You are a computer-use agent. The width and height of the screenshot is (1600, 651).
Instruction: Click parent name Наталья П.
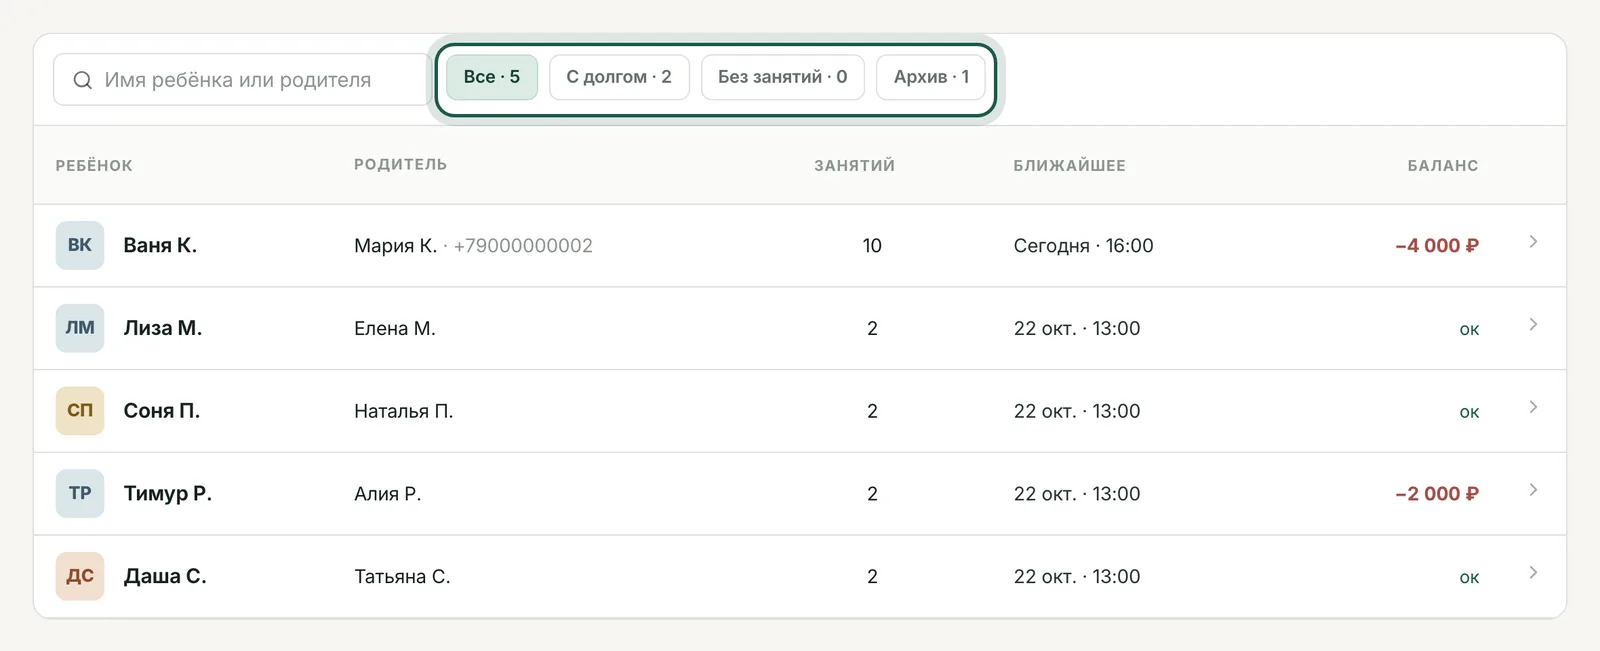pos(404,411)
